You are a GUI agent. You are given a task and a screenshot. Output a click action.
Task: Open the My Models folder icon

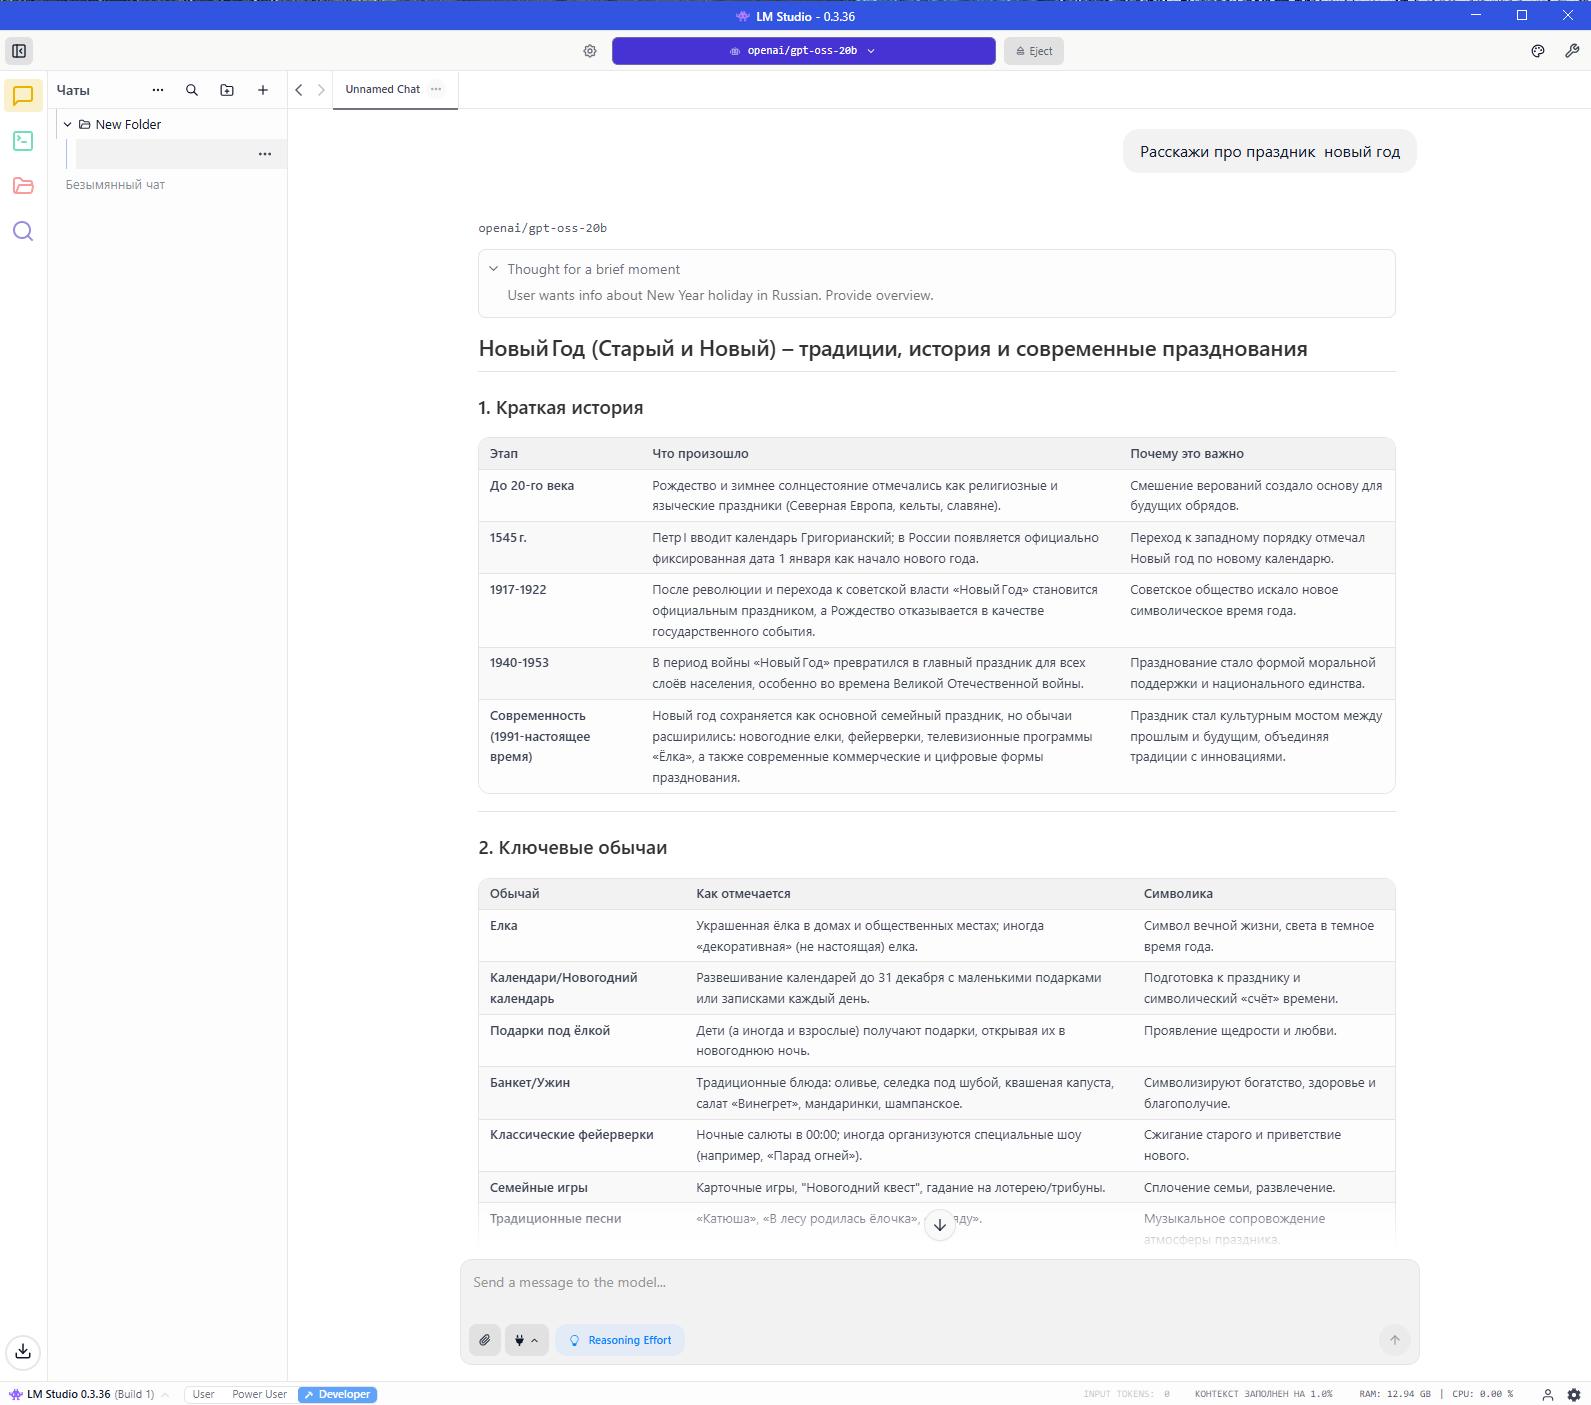click(x=23, y=186)
